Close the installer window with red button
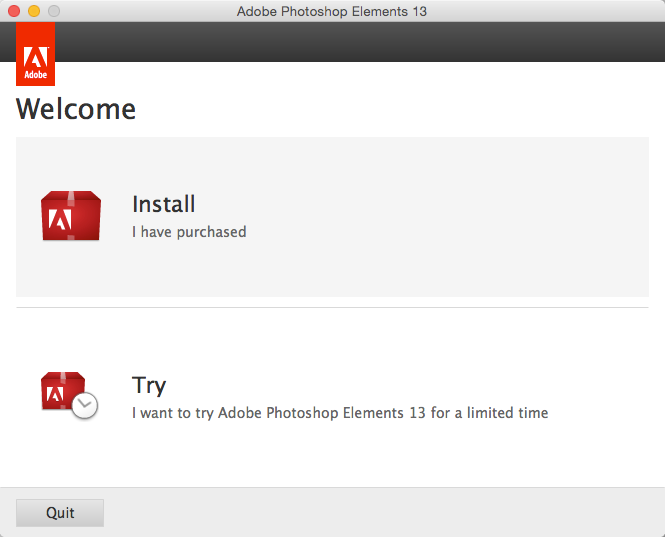 tap(14, 11)
